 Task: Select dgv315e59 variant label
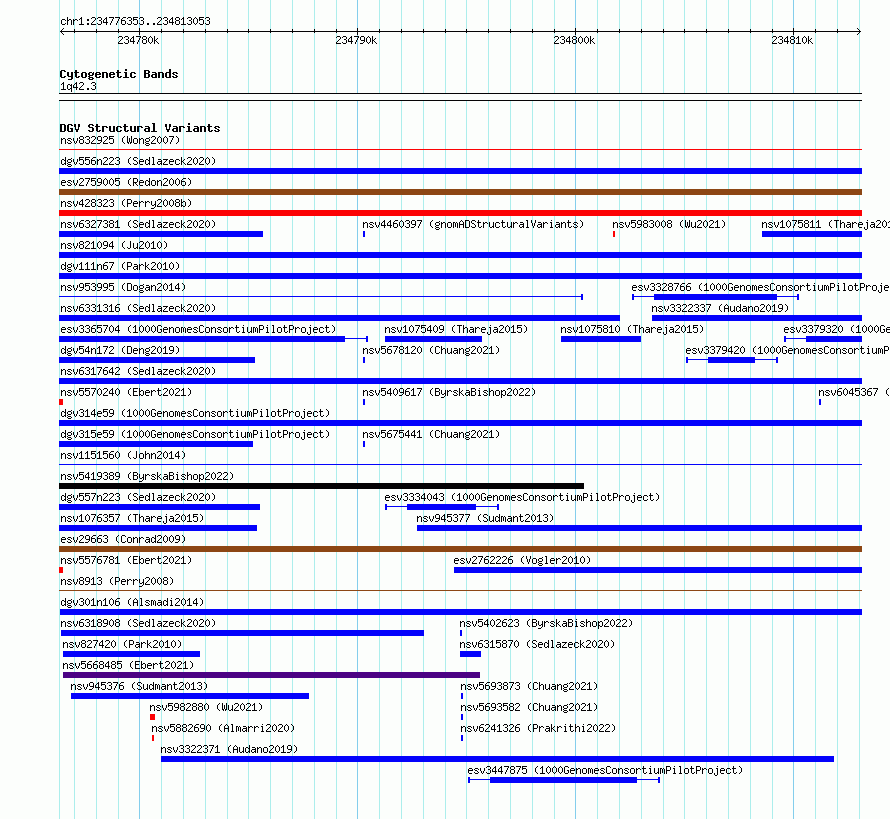(195, 434)
